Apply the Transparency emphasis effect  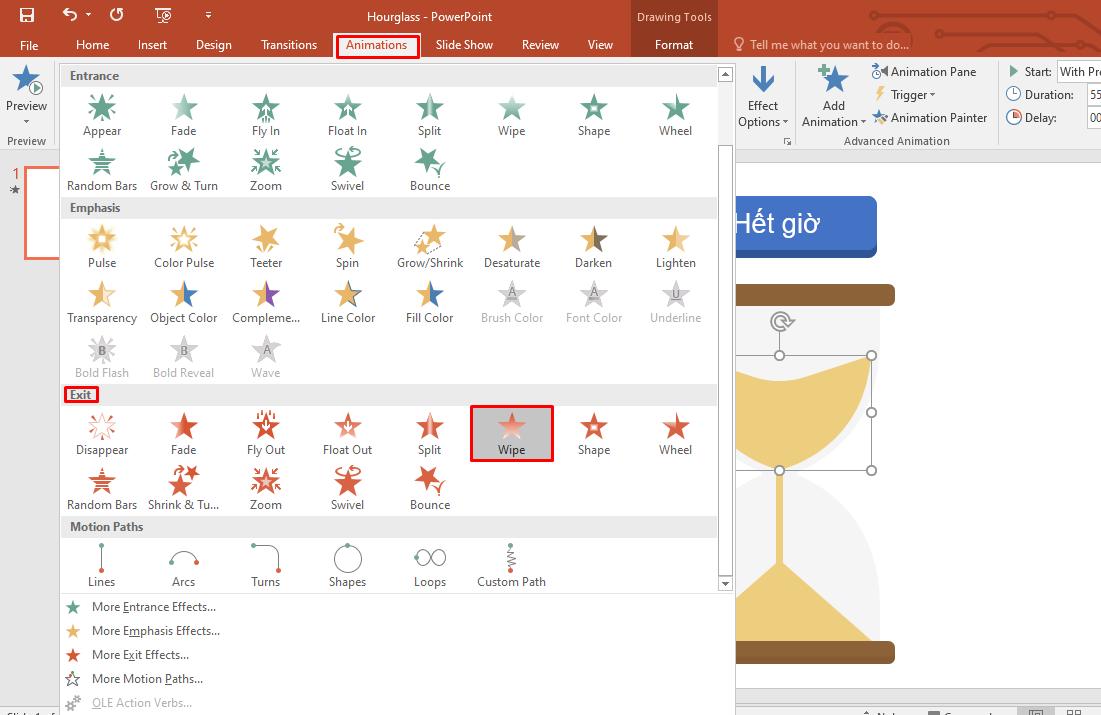(102, 302)
